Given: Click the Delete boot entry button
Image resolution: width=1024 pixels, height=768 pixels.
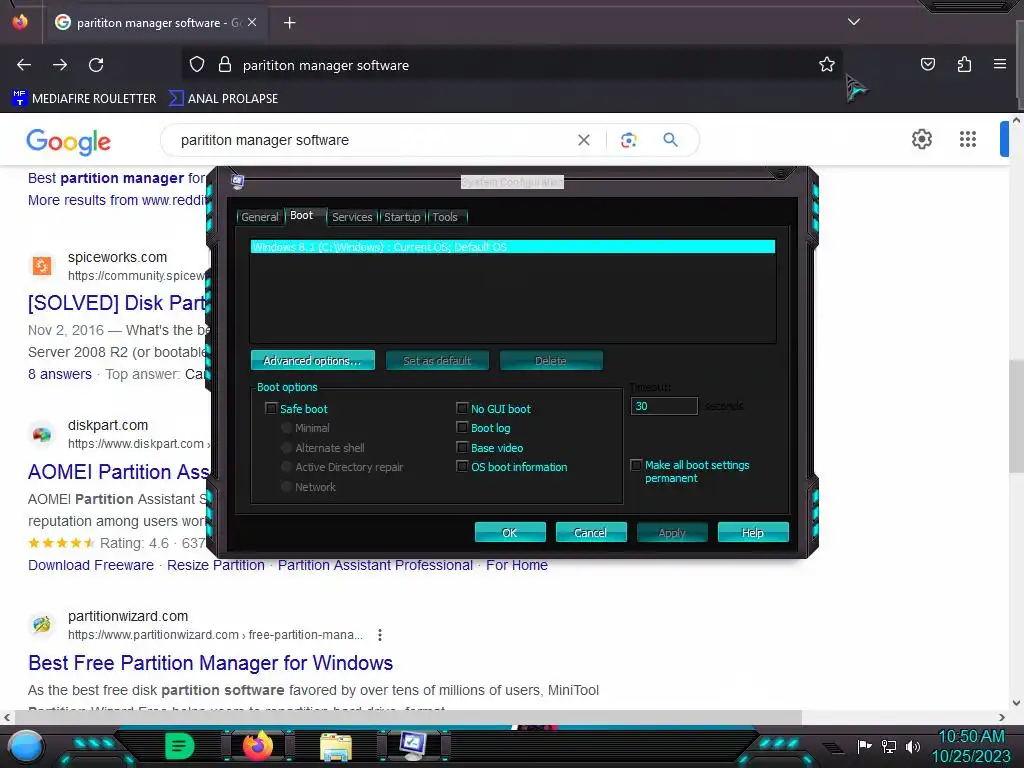Looking at the screenshot, I should pos(551,360).
